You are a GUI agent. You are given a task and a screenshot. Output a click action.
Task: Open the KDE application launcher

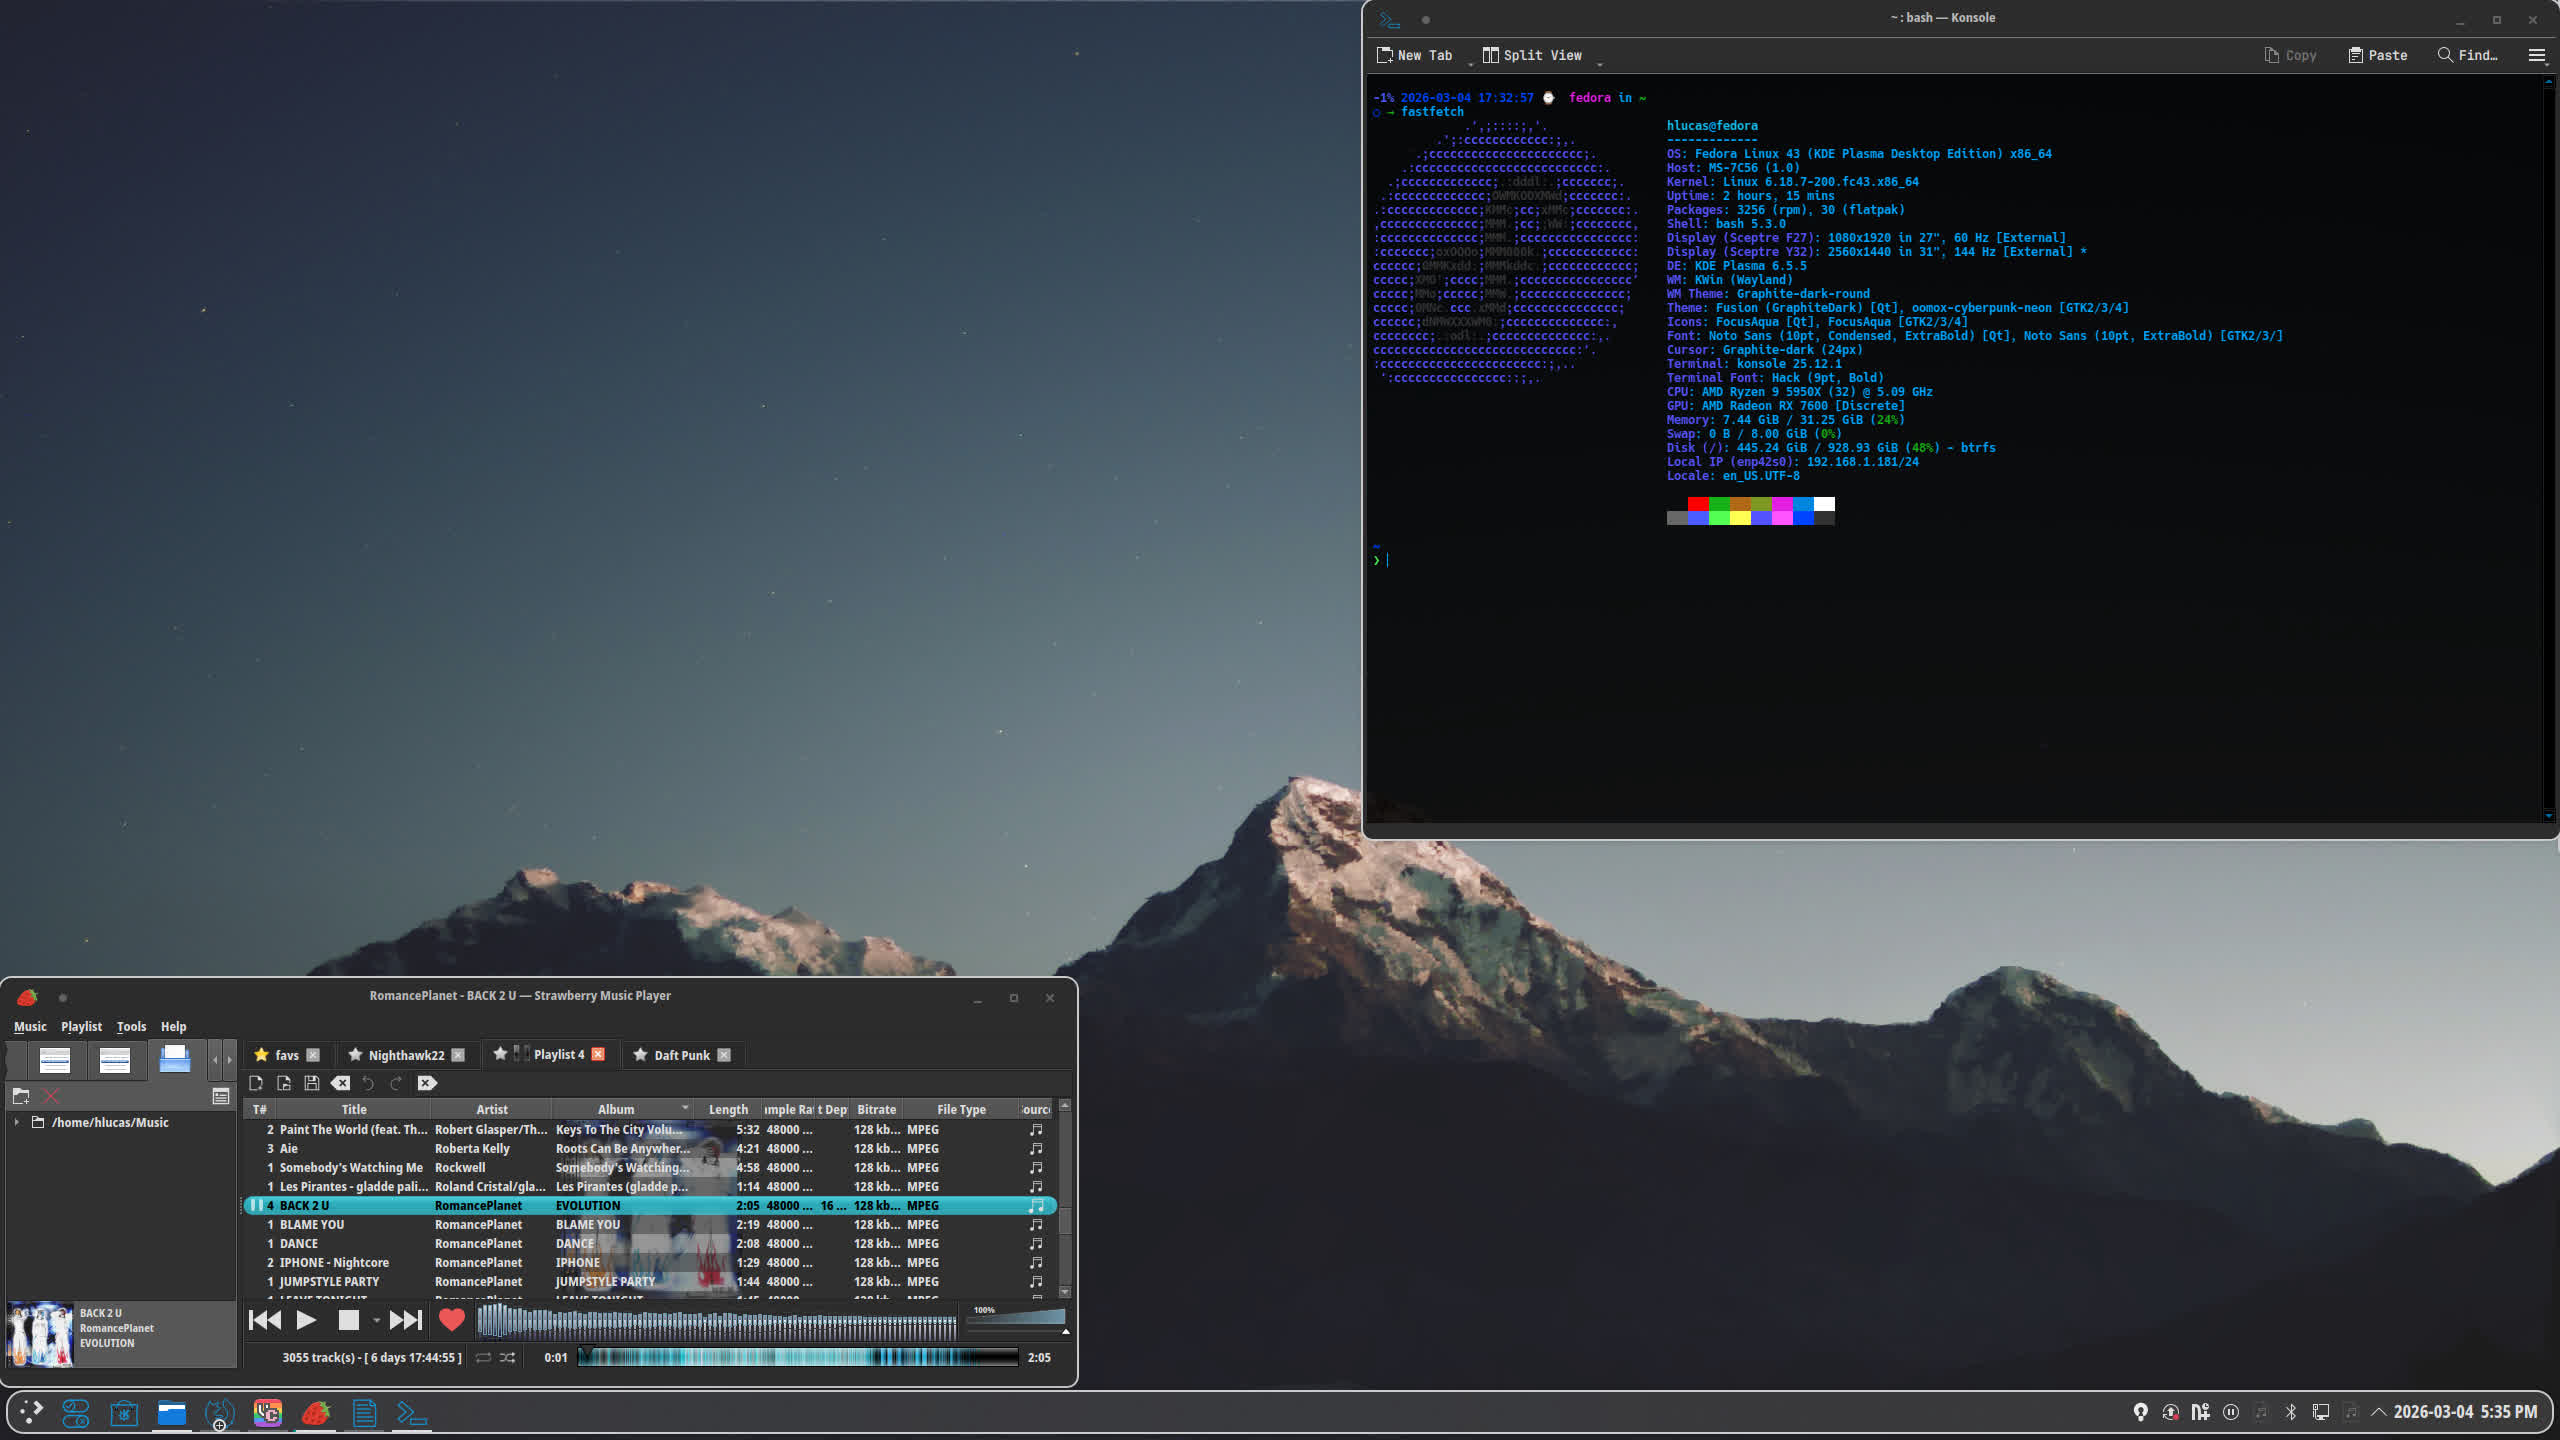pos(30,1412)
